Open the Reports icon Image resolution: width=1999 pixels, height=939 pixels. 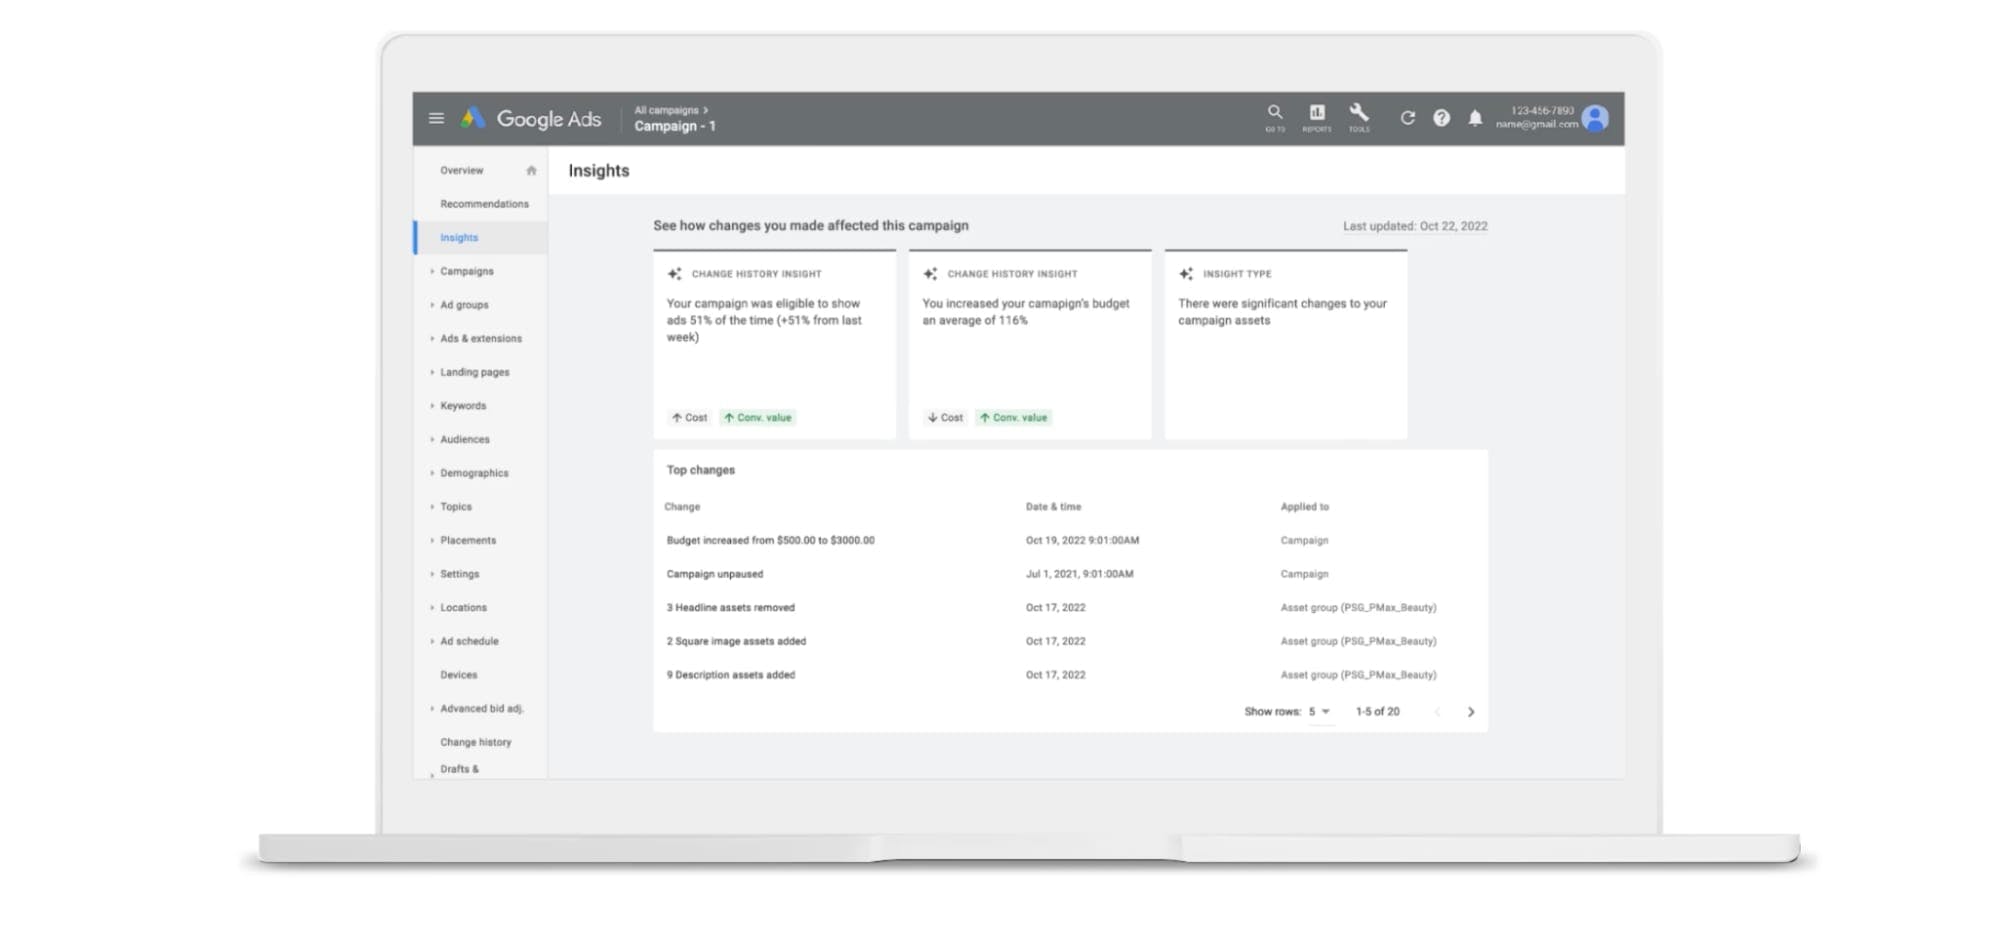point(1316,118)
